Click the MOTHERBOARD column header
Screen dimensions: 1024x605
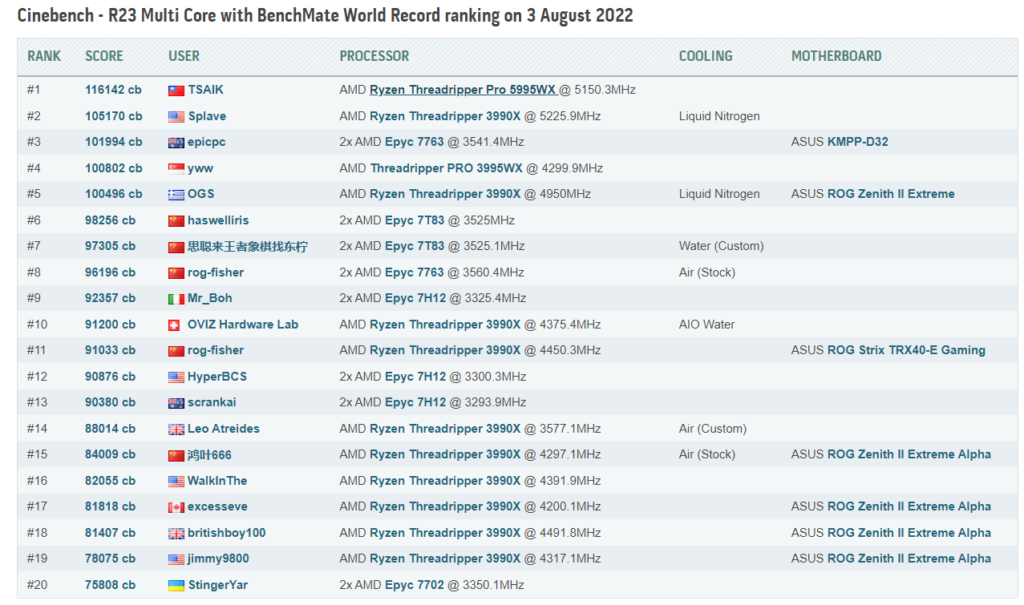coord(836,56)
